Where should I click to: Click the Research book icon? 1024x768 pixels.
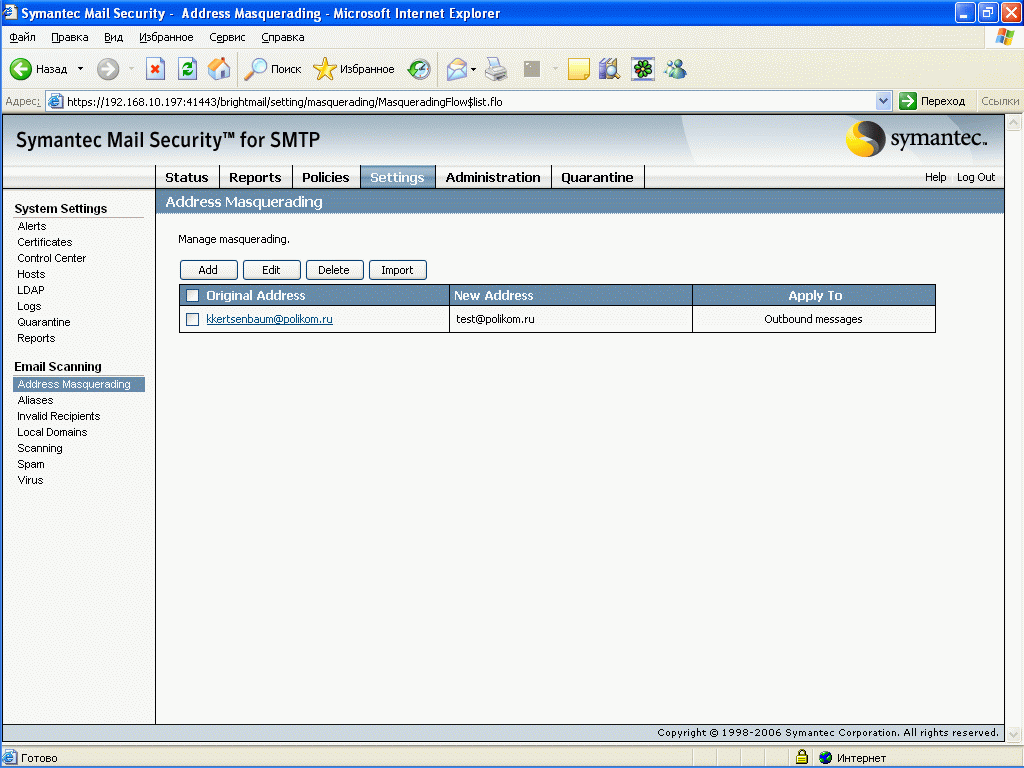(609, 69)
